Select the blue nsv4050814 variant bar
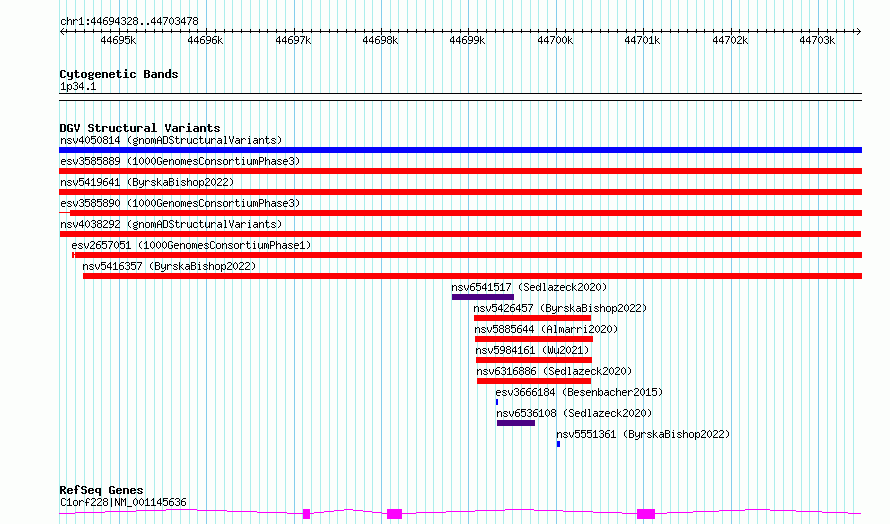Viewport: 890px width, 524px height. 460,150
